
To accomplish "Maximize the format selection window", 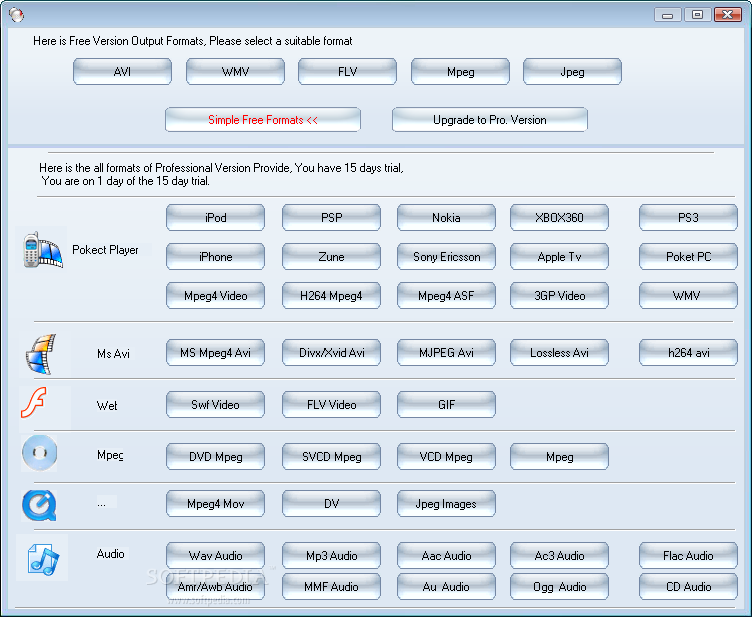I will pos(697,15).
